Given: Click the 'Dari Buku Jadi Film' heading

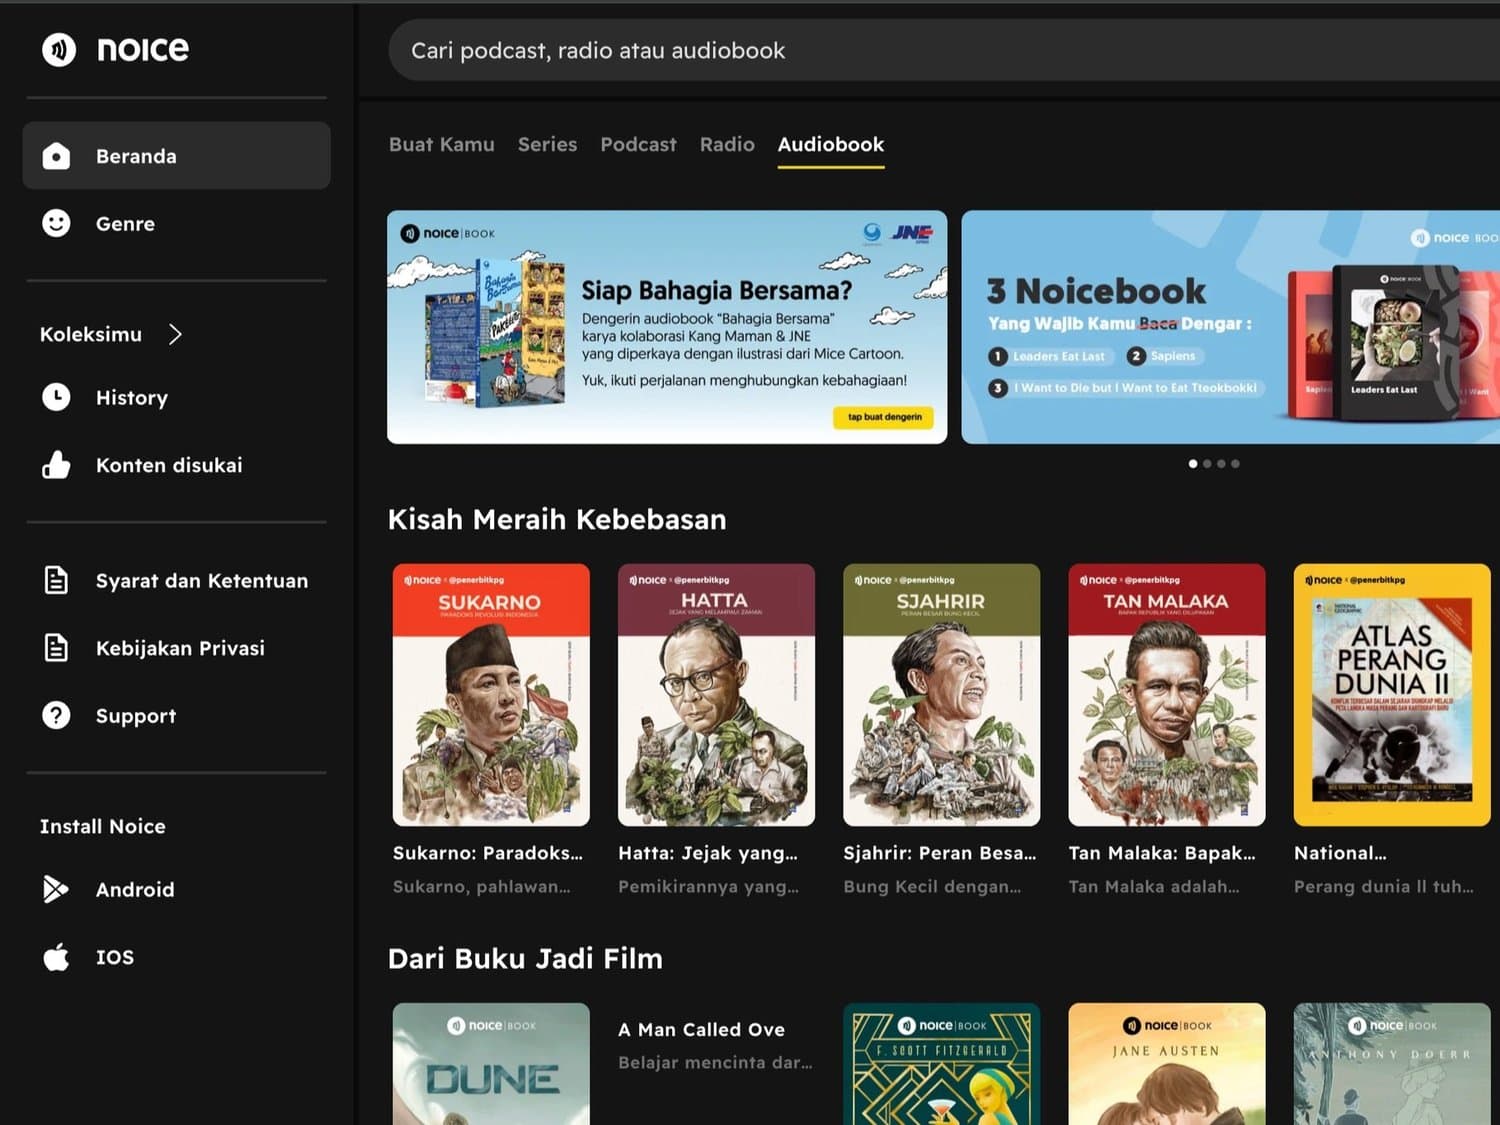Looking at the screenshot, I should [x=525, y=958].
